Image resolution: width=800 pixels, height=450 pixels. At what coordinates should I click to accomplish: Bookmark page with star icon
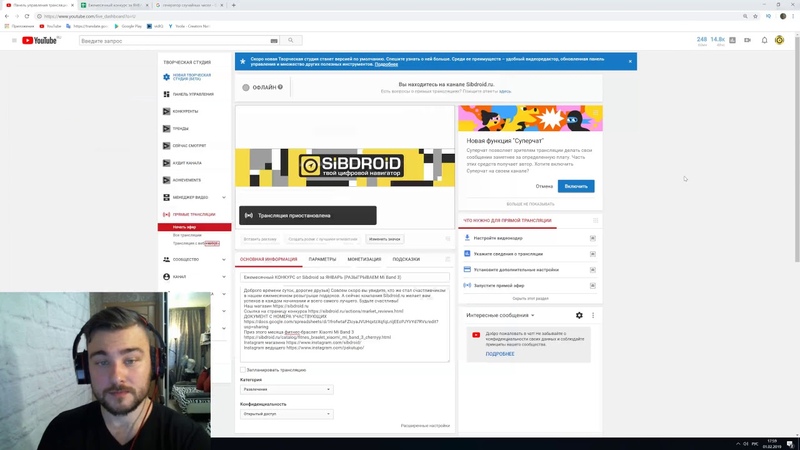(756, 16)
